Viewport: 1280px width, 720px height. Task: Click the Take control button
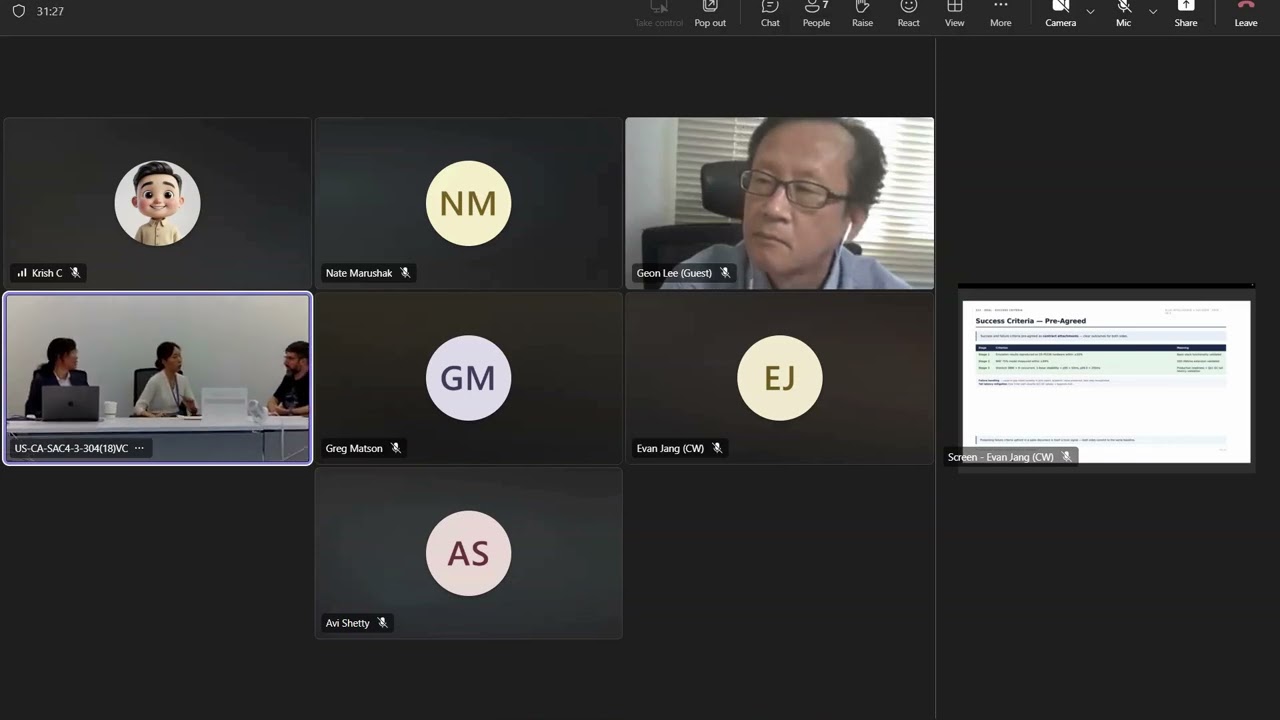pos(659,14)
